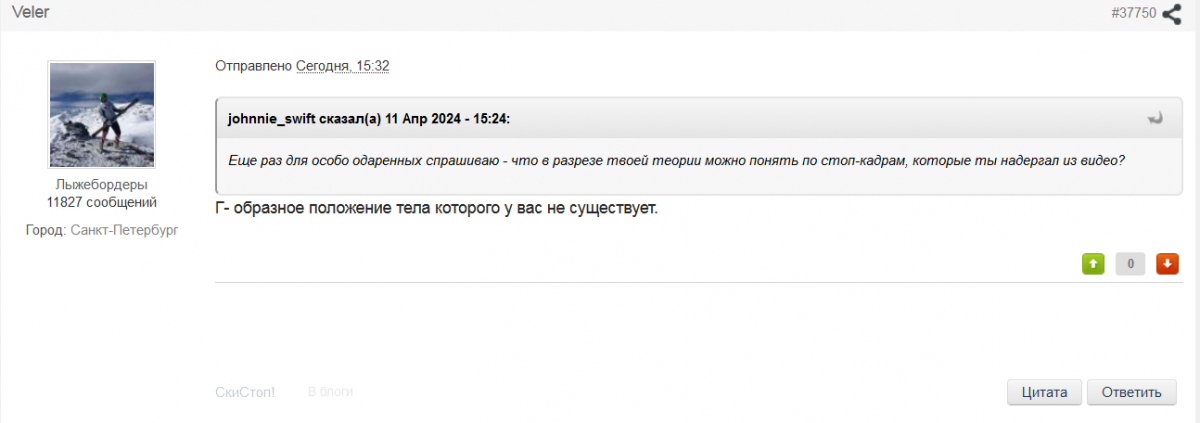View Veler's avatar photo
The image size is (1200, 423).
click(x=101, y=114)
